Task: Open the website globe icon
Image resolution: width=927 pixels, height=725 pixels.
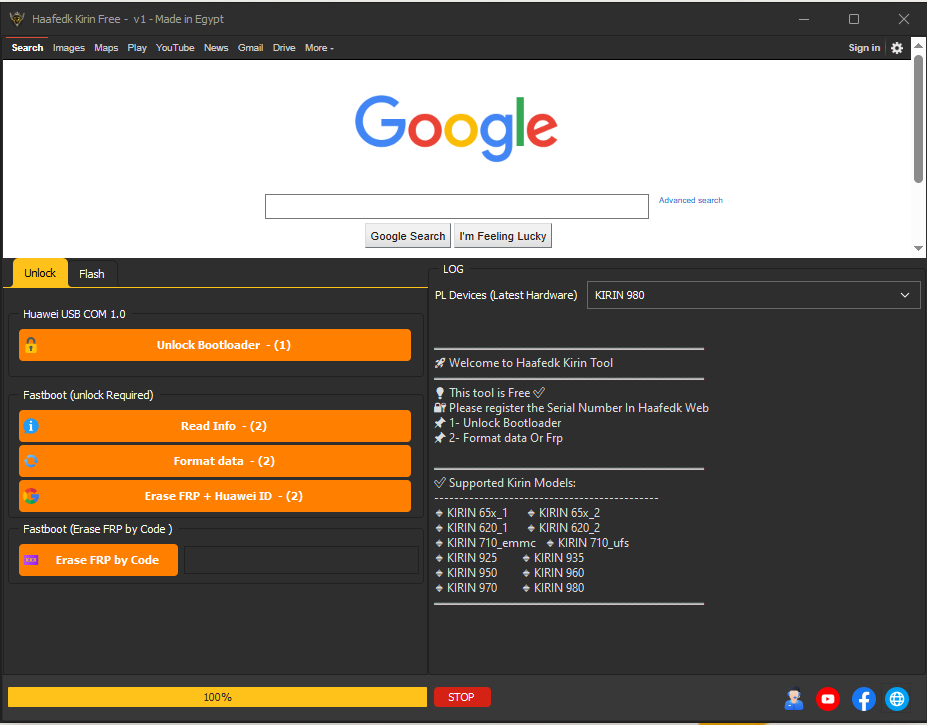Action: pos(897,699)
